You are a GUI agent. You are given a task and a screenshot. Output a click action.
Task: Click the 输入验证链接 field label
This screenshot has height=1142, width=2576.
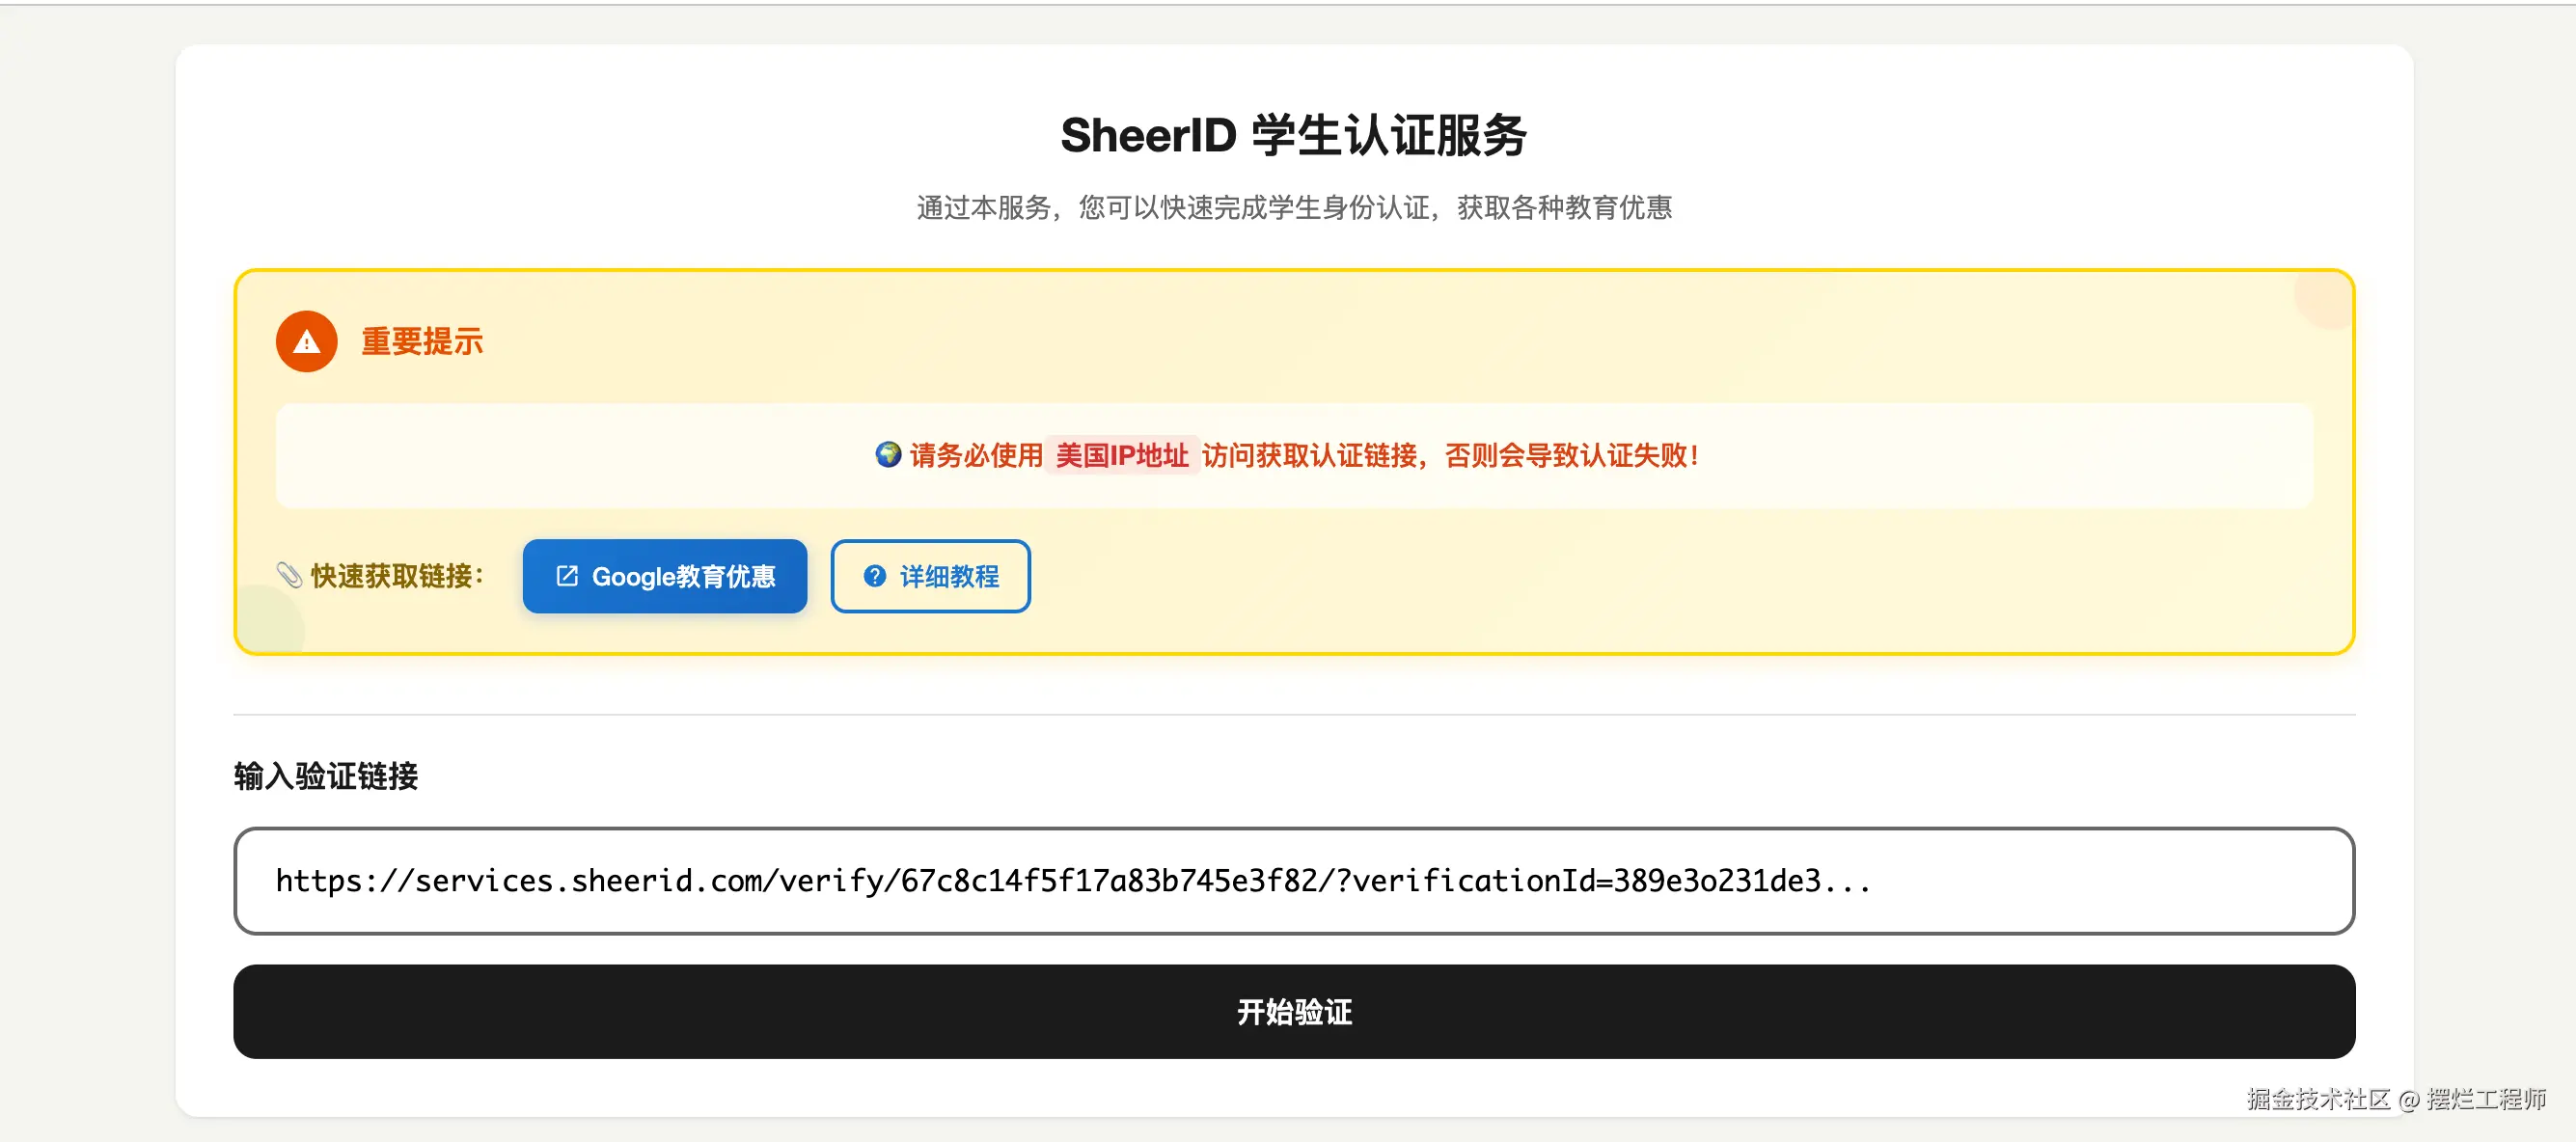click(x=326, y=776)
